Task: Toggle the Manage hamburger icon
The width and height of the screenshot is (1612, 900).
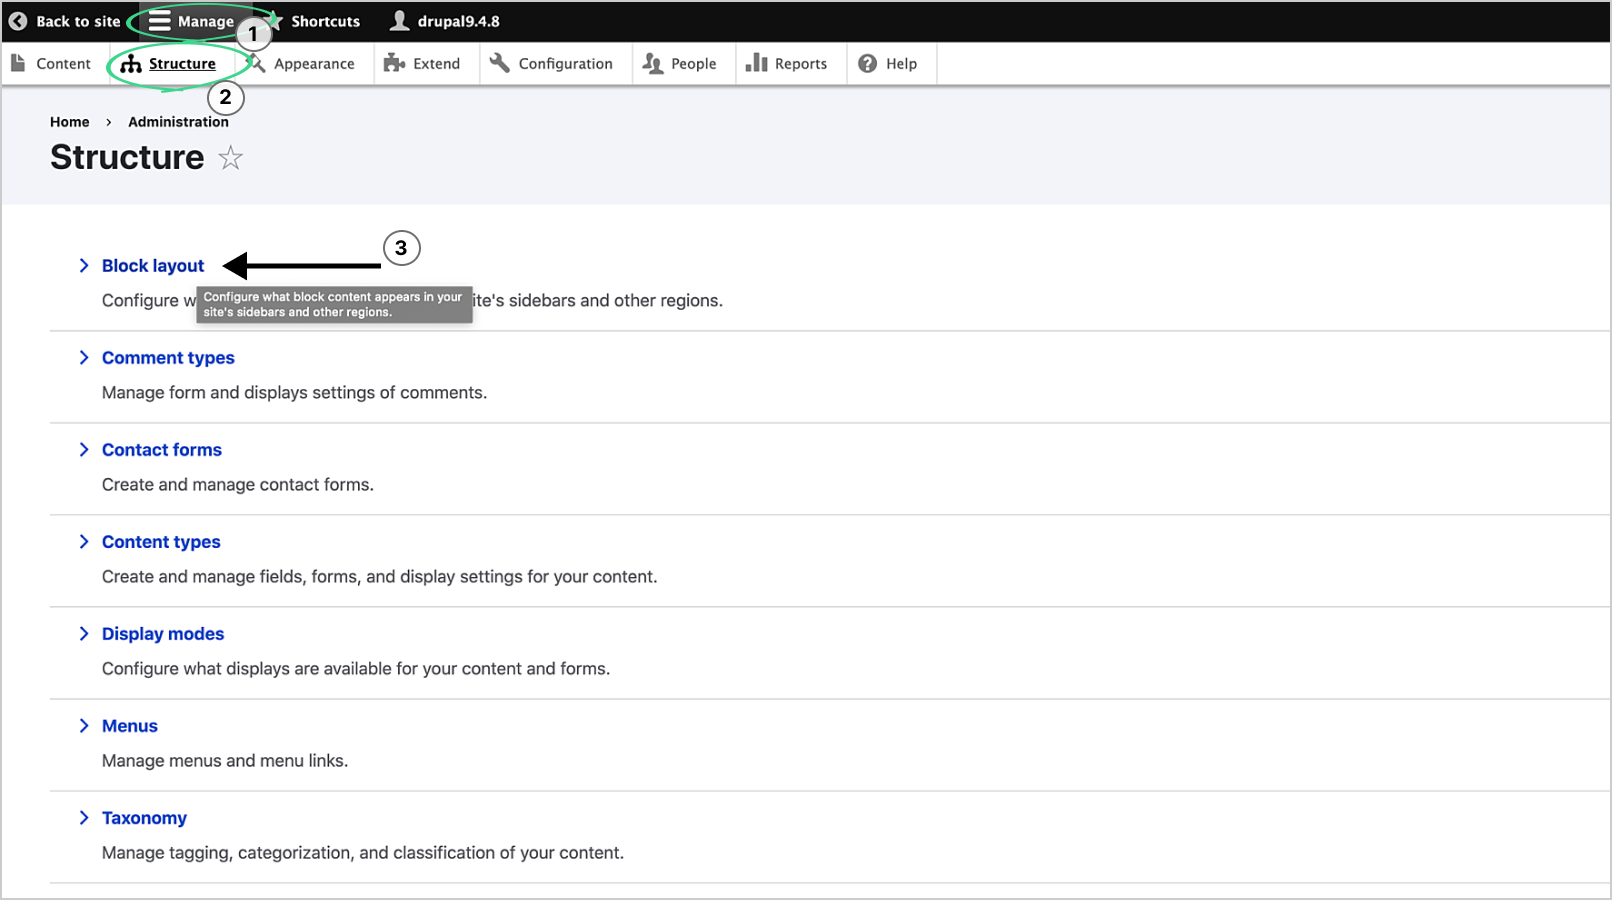Action: 160,21
